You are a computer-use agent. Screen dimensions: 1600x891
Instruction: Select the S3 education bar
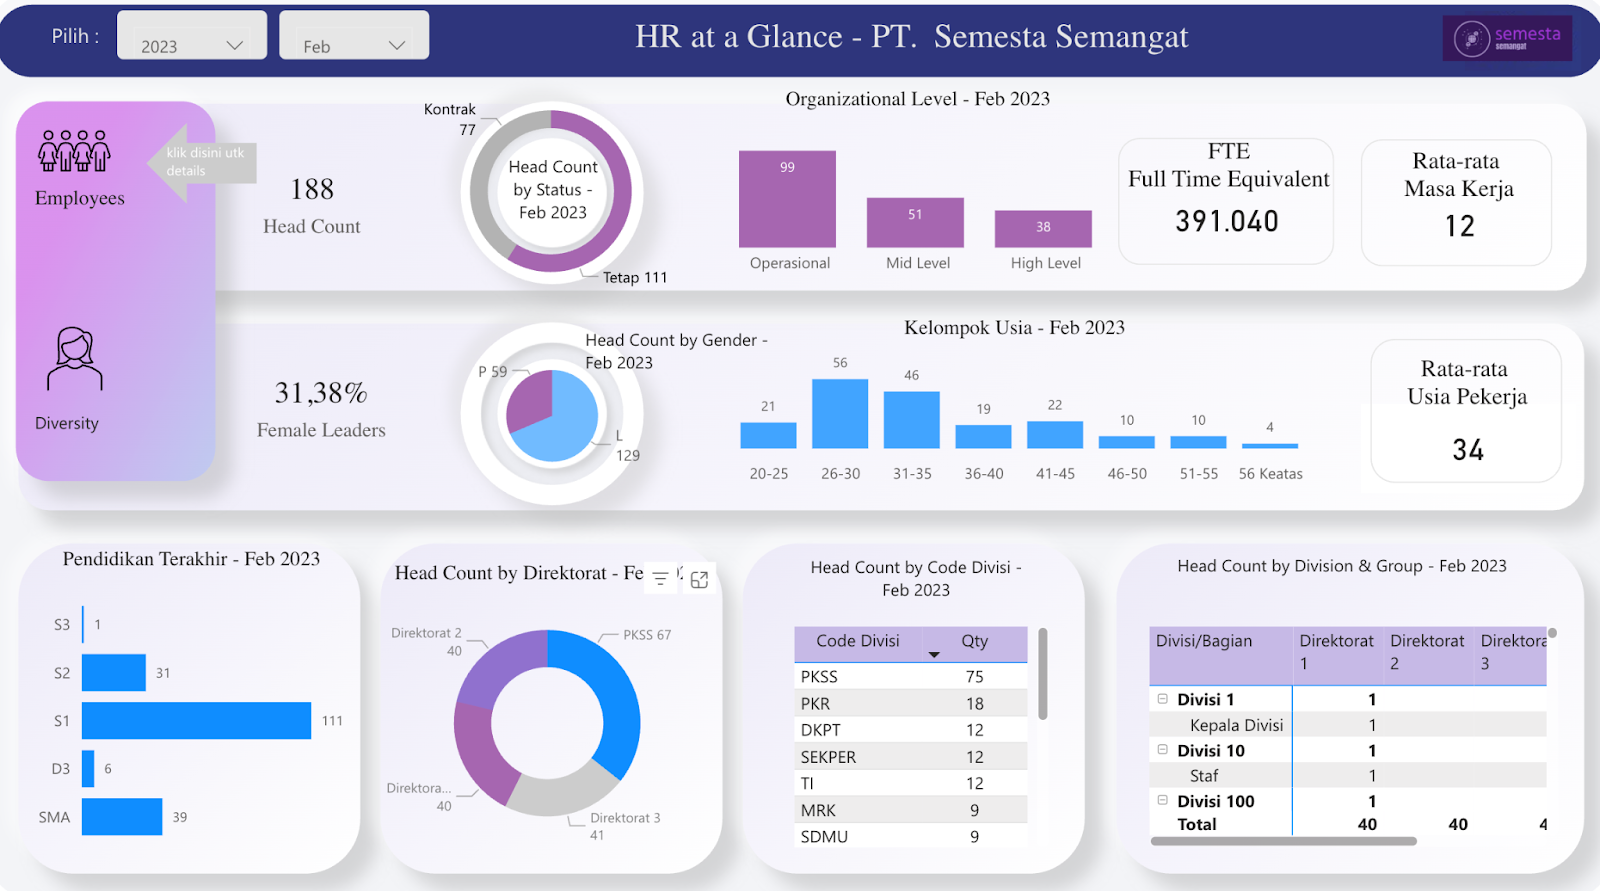click(x=83, y=625)
